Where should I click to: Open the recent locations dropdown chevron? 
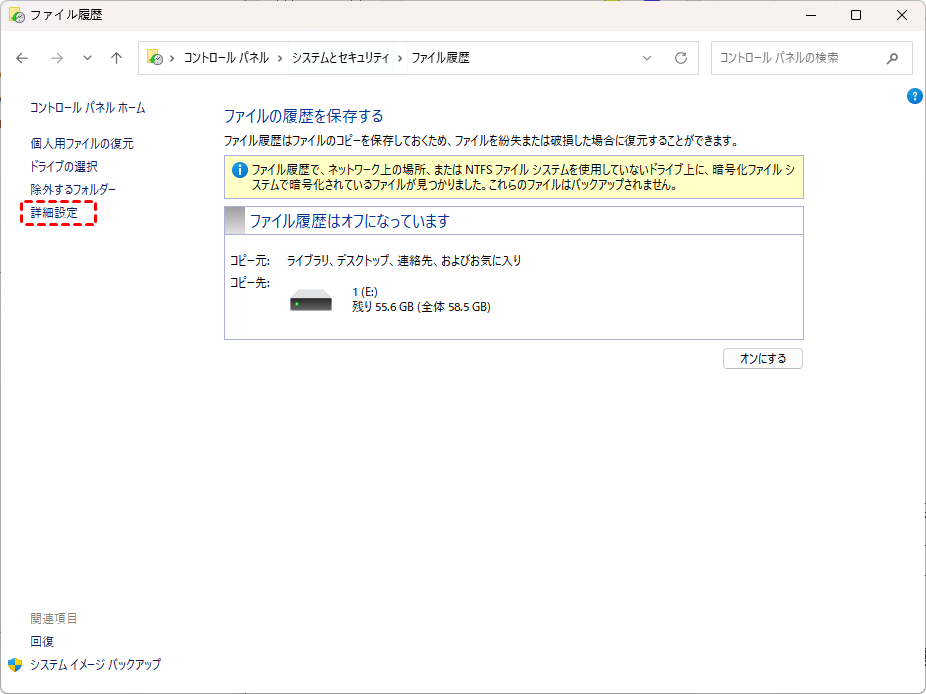(87, 58)
